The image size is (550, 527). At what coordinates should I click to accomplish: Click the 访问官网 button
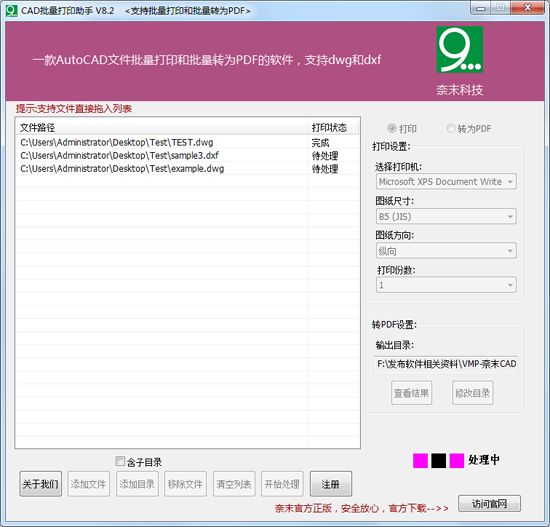pos(489,504)
